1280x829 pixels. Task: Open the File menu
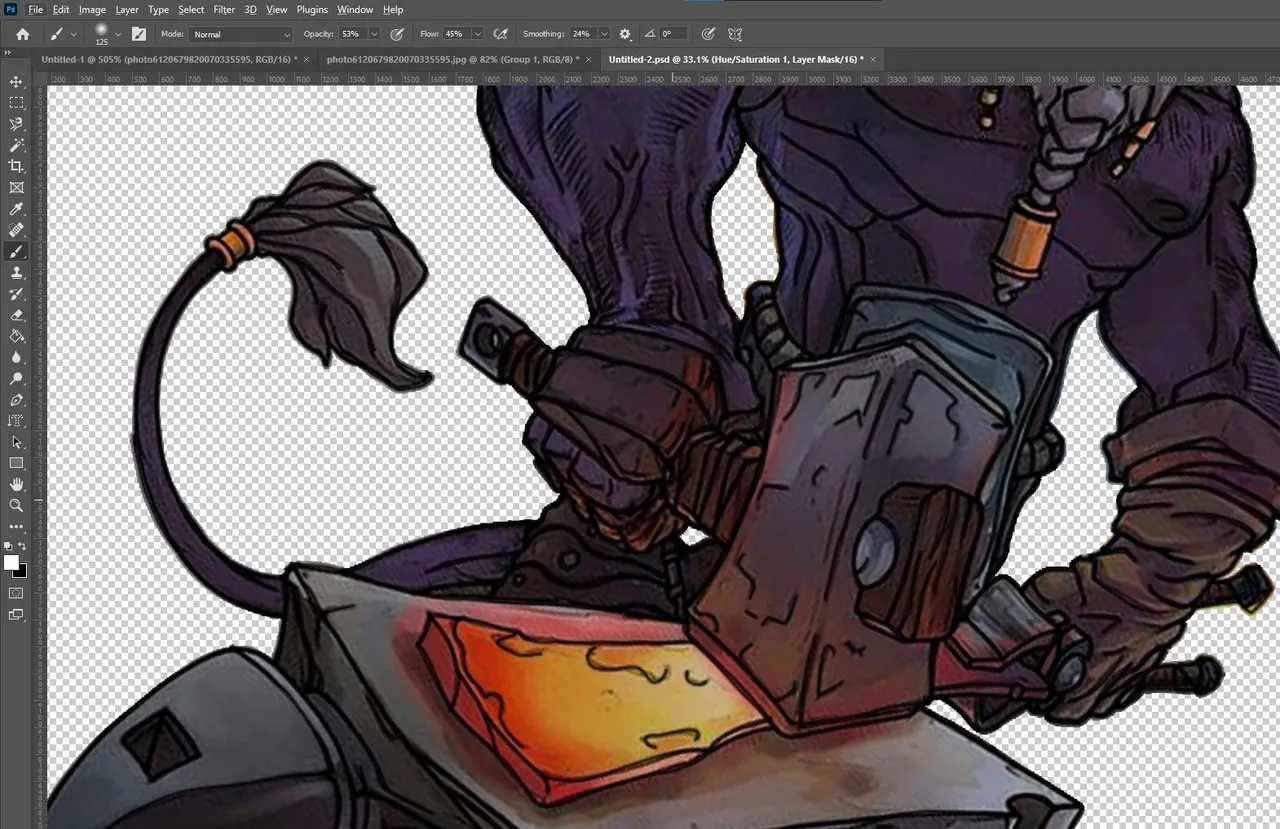[36, 9]
